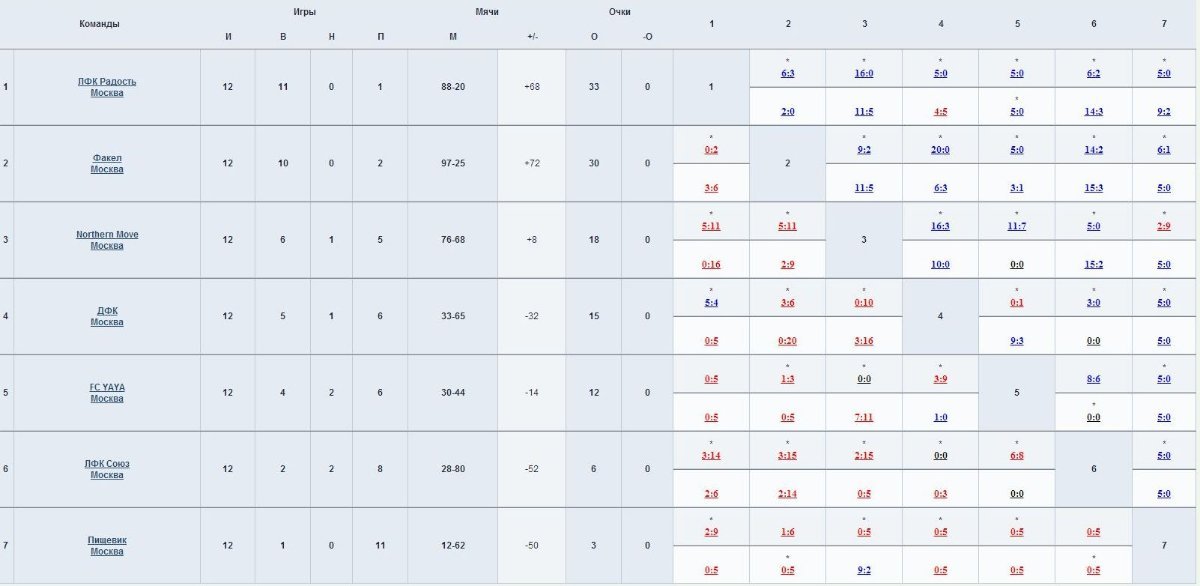This screenshot has height=586, width=1200.
Task: Click the 15:3 score link
Action: click(x=1093, y=188)
